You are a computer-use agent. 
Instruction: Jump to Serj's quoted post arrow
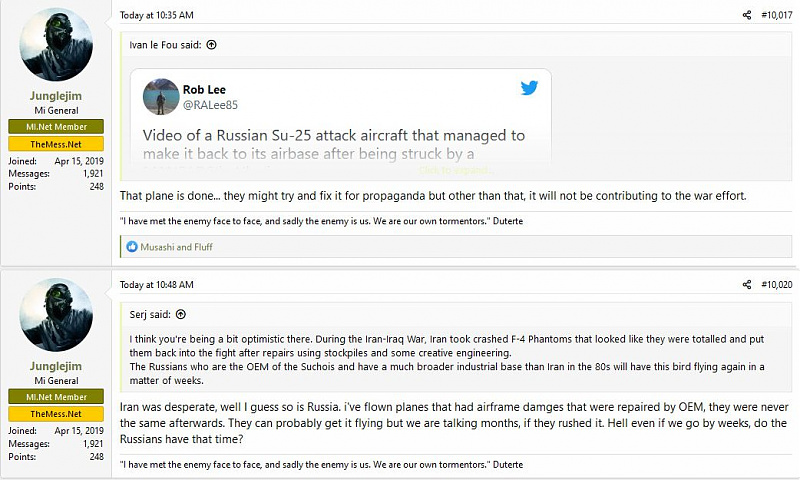pyautogui.click(x=180, y=314)
